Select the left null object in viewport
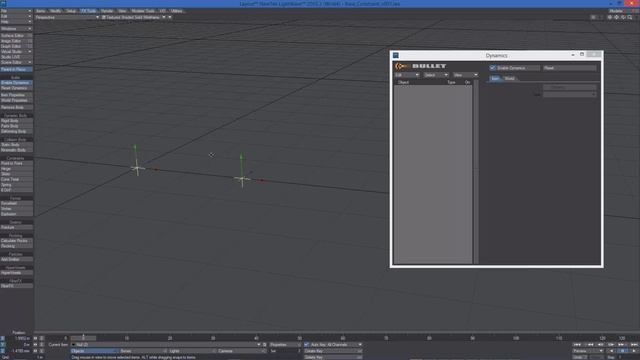 point(137,168)
